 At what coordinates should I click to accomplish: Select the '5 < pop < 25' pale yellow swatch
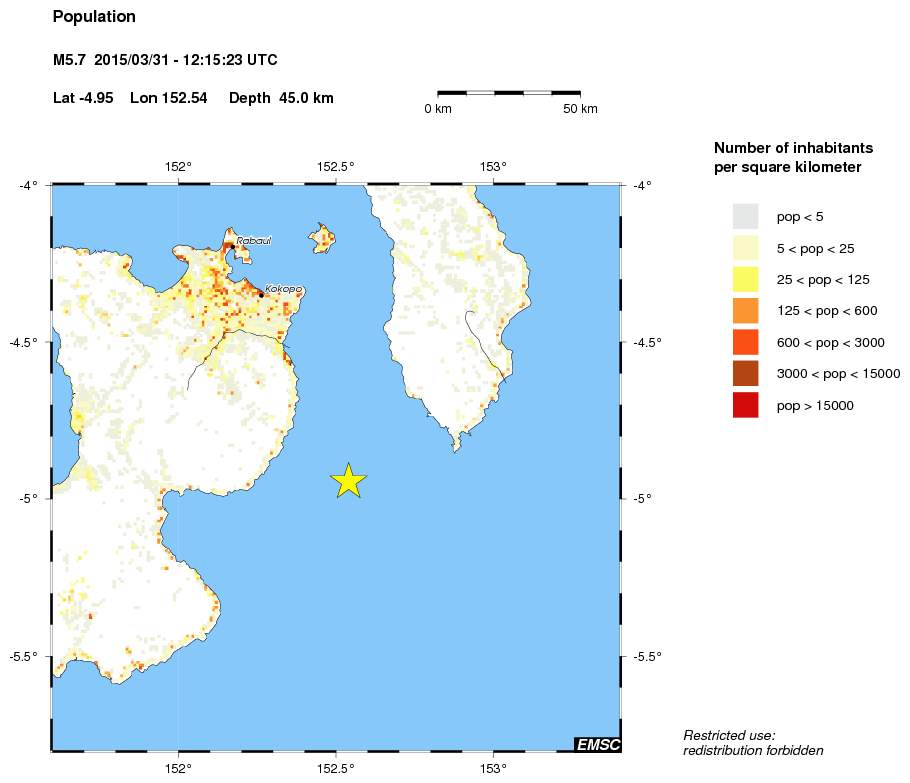click(745, 248)
